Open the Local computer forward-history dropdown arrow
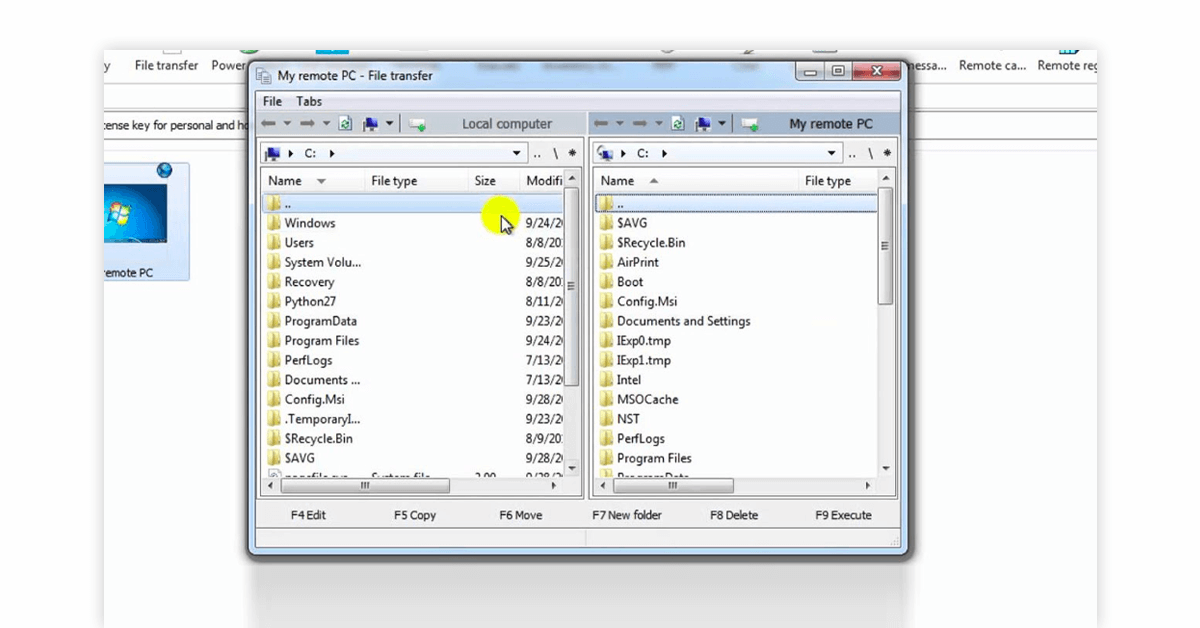The image size is (1200, 628). [326, 124]
